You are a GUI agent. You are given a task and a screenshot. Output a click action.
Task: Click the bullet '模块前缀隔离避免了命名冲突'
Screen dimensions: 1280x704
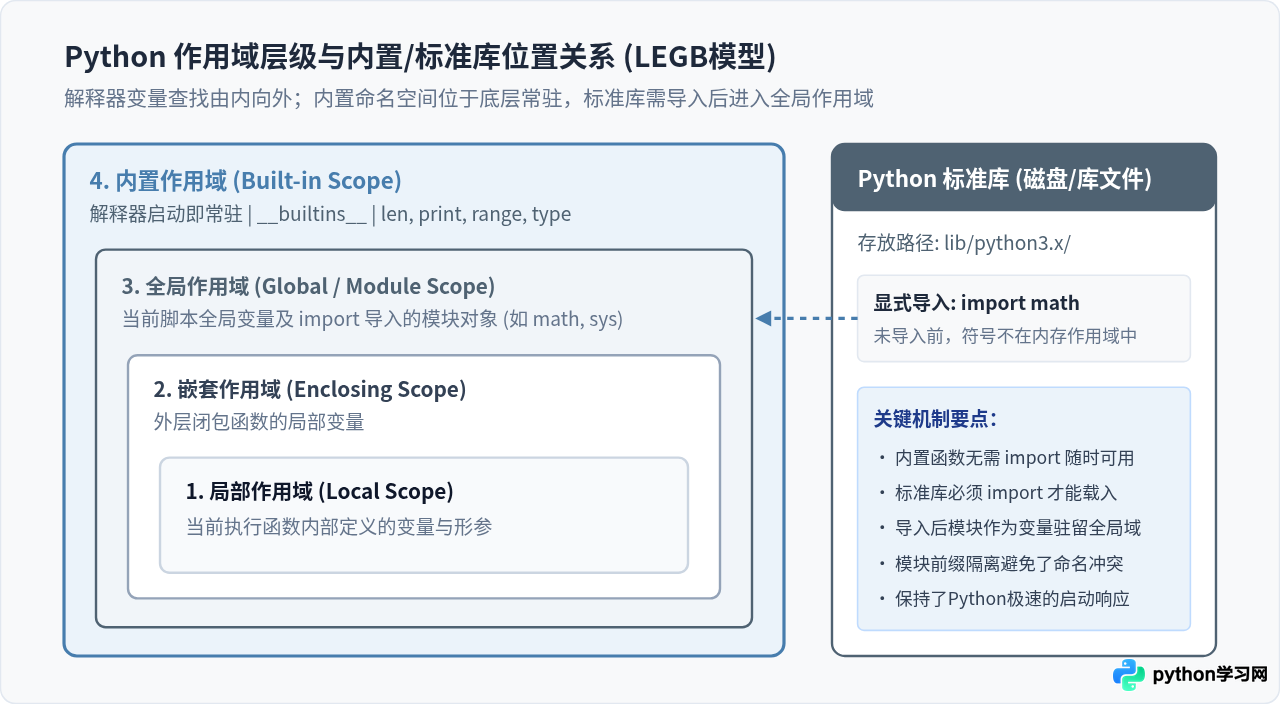(1008, 563)
